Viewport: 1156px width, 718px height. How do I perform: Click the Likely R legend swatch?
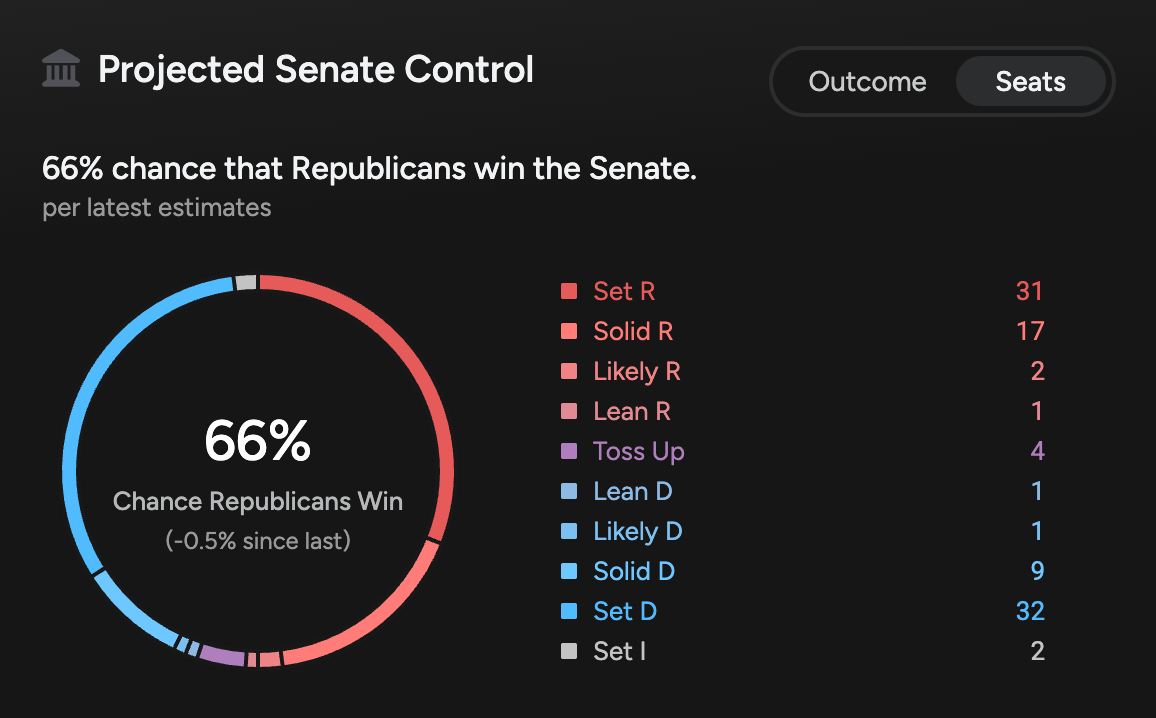coord(569,371)
